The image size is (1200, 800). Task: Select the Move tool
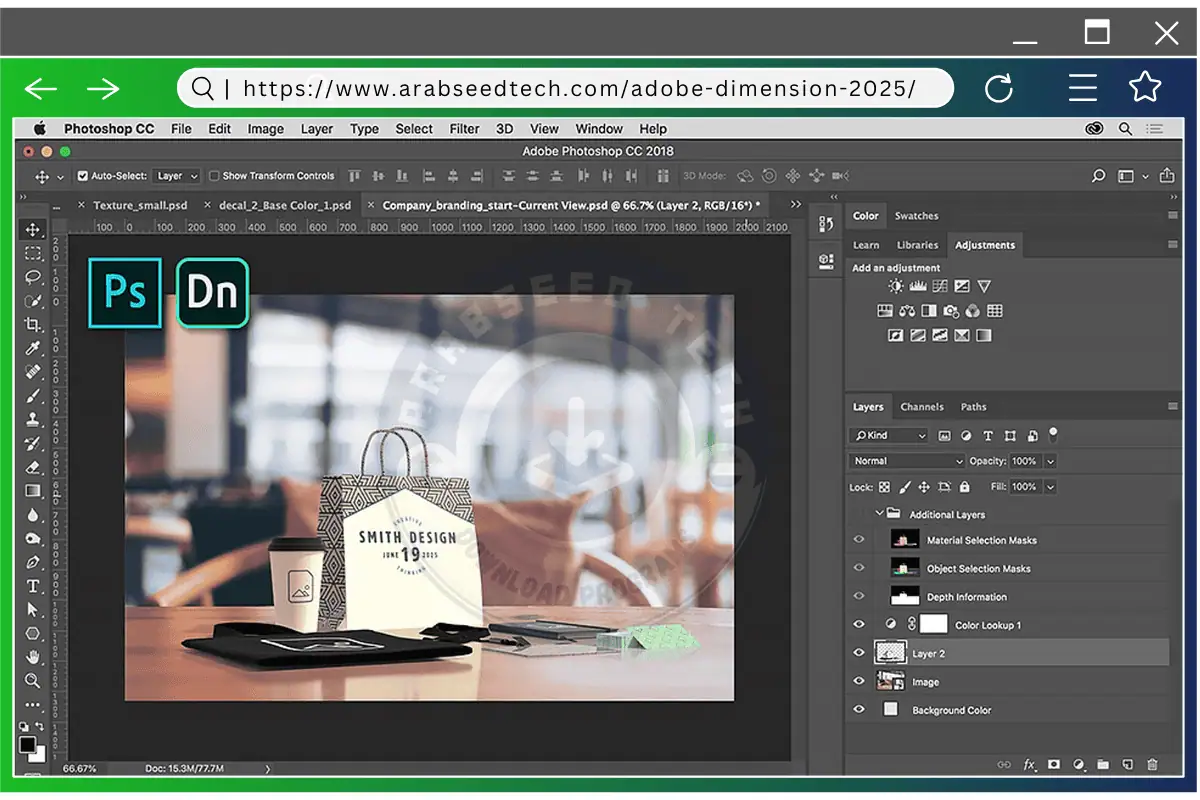33,230
